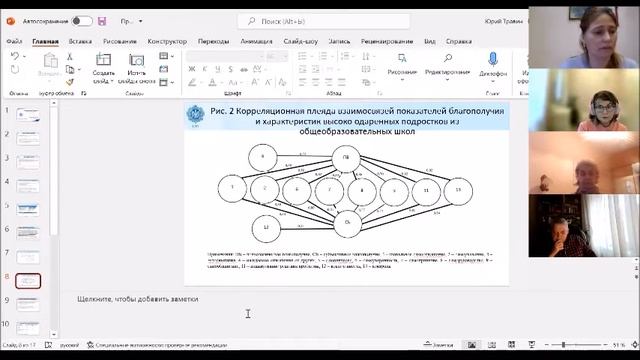
Task: Click the Поиск search field
Action: tap(324, 21)
